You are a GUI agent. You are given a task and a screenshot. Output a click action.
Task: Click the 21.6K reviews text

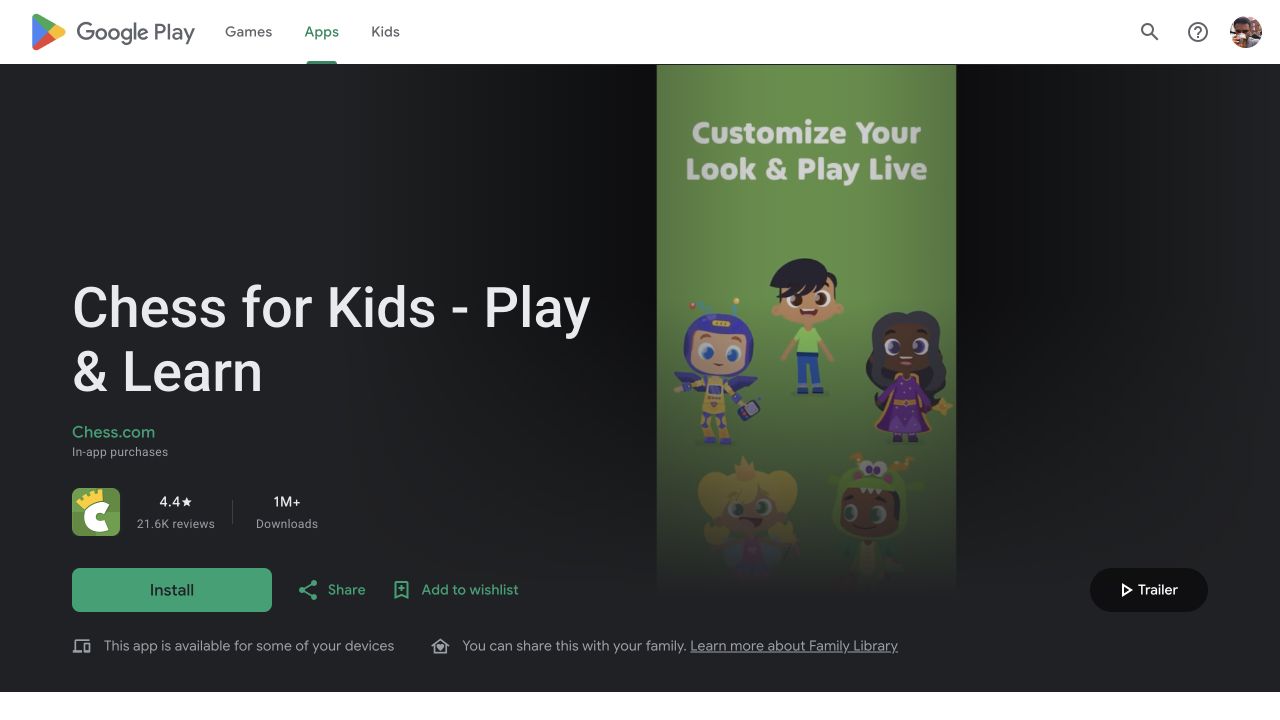click(176, 524)
